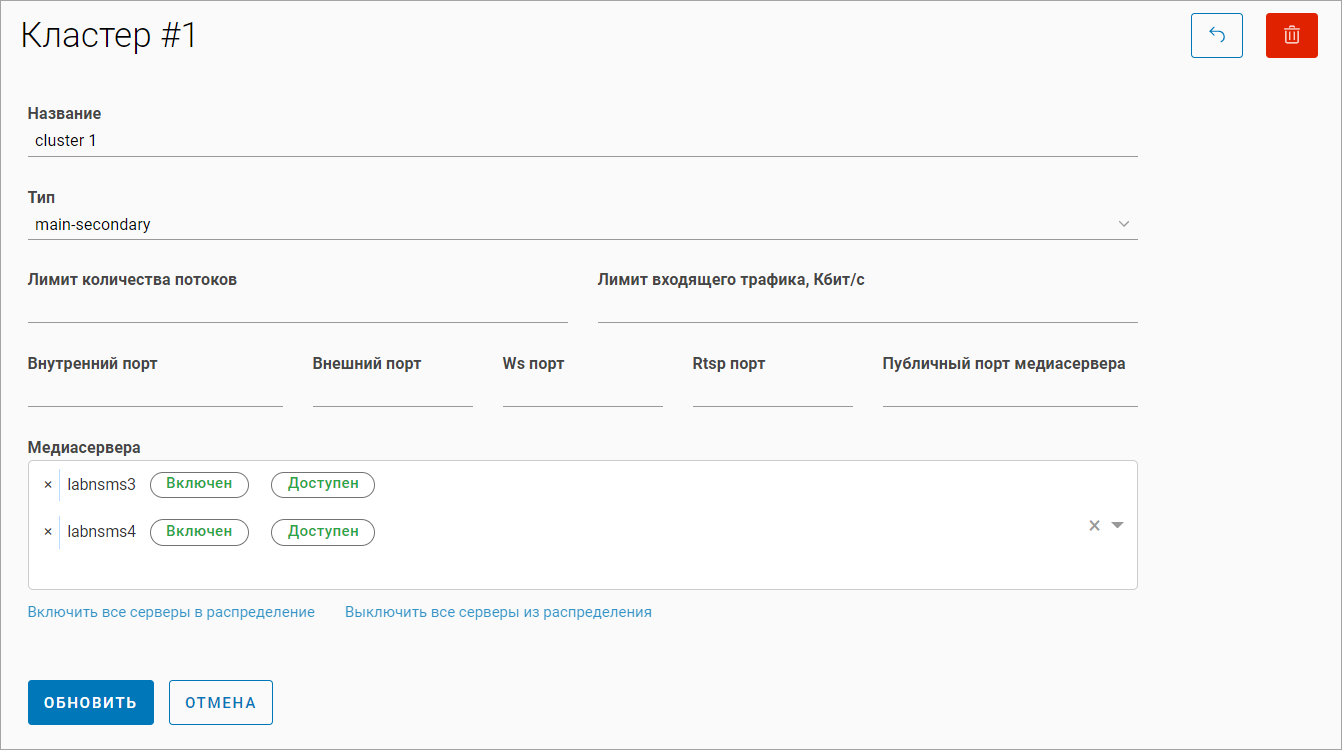
Task: Expand the media servers dropdown arrow
Action: pyautogui.click(x=1118, y=526)
